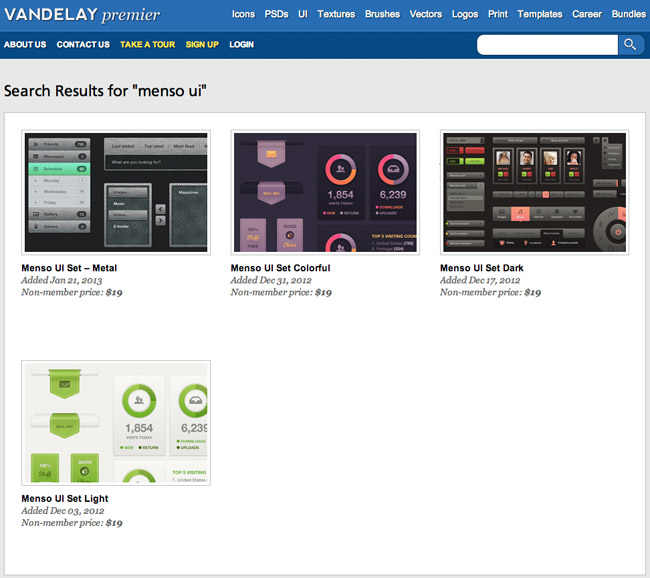Open the Contact Us link

pos(83,44)
